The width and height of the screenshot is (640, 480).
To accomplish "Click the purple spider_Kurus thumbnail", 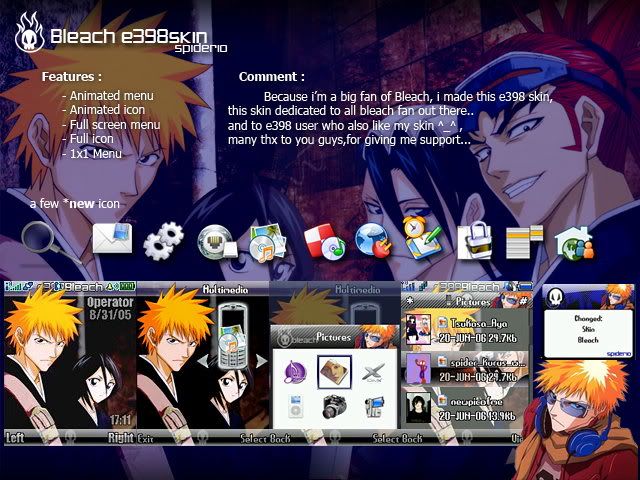I will pos(418,368).
